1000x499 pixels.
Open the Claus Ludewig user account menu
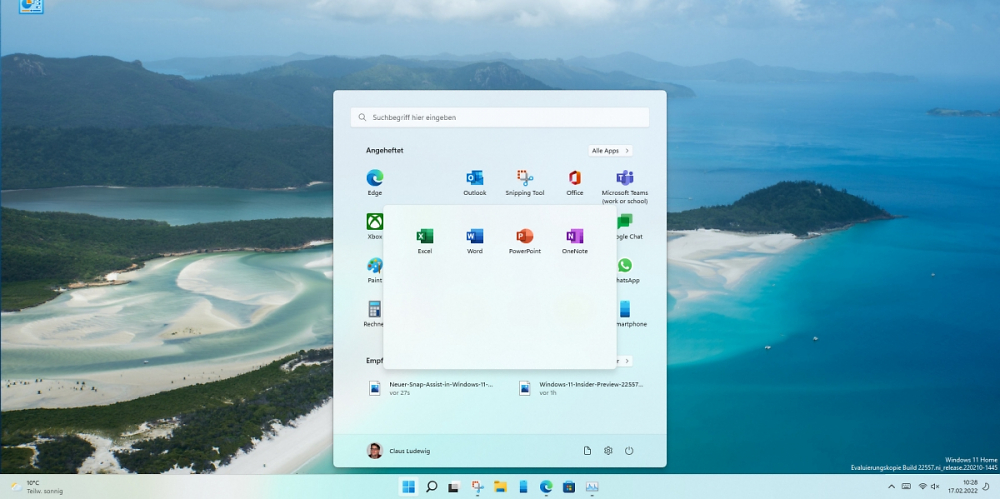point(399,451)
